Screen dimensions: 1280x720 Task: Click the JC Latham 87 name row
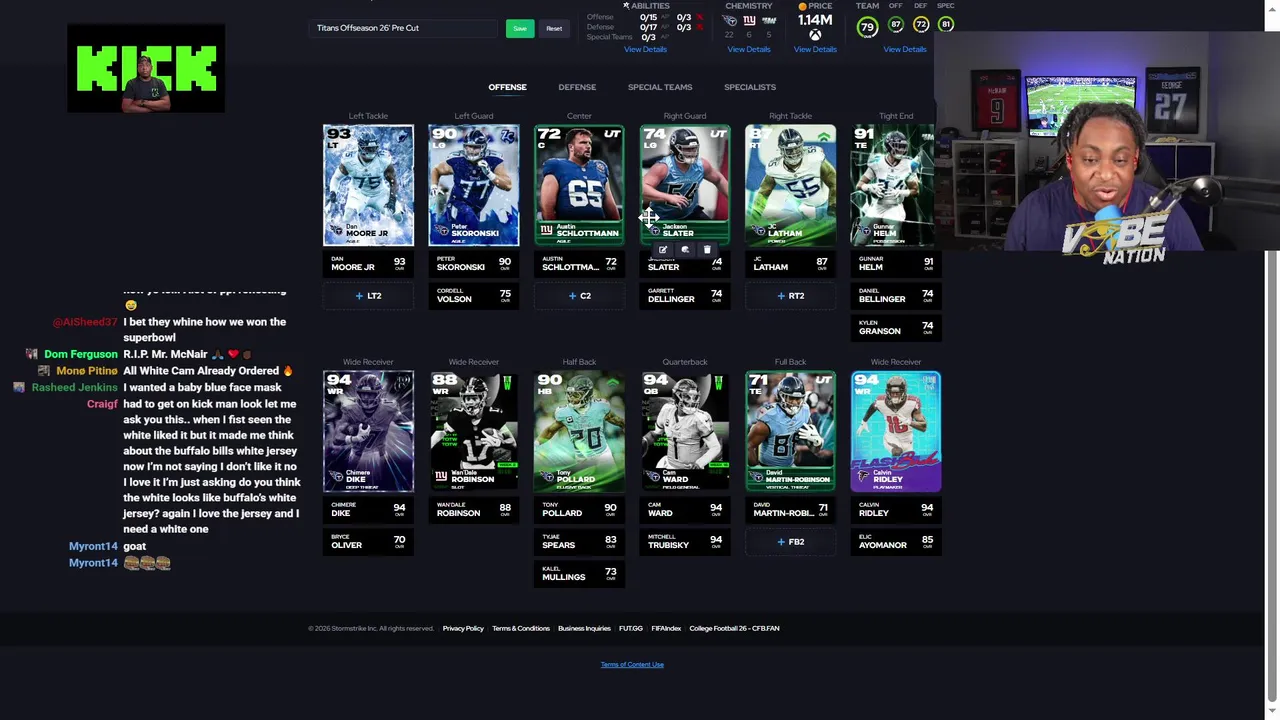pyautogui.click(x=790, y=263)
